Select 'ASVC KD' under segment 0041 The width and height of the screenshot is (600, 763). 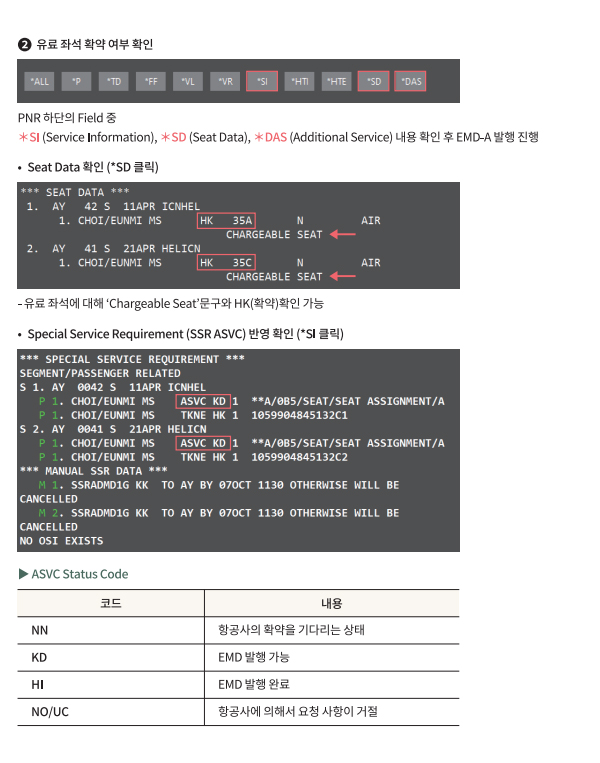coord(203,443)
